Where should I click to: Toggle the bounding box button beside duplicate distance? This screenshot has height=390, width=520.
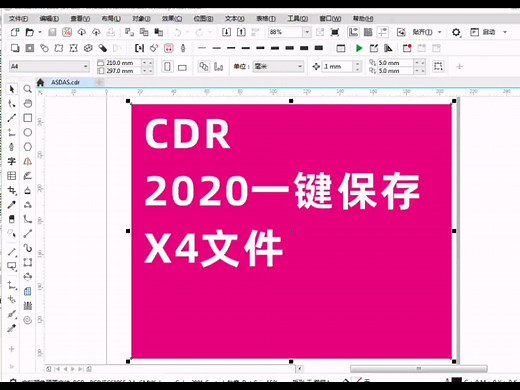pyautogui.click(x=438, y=66)
